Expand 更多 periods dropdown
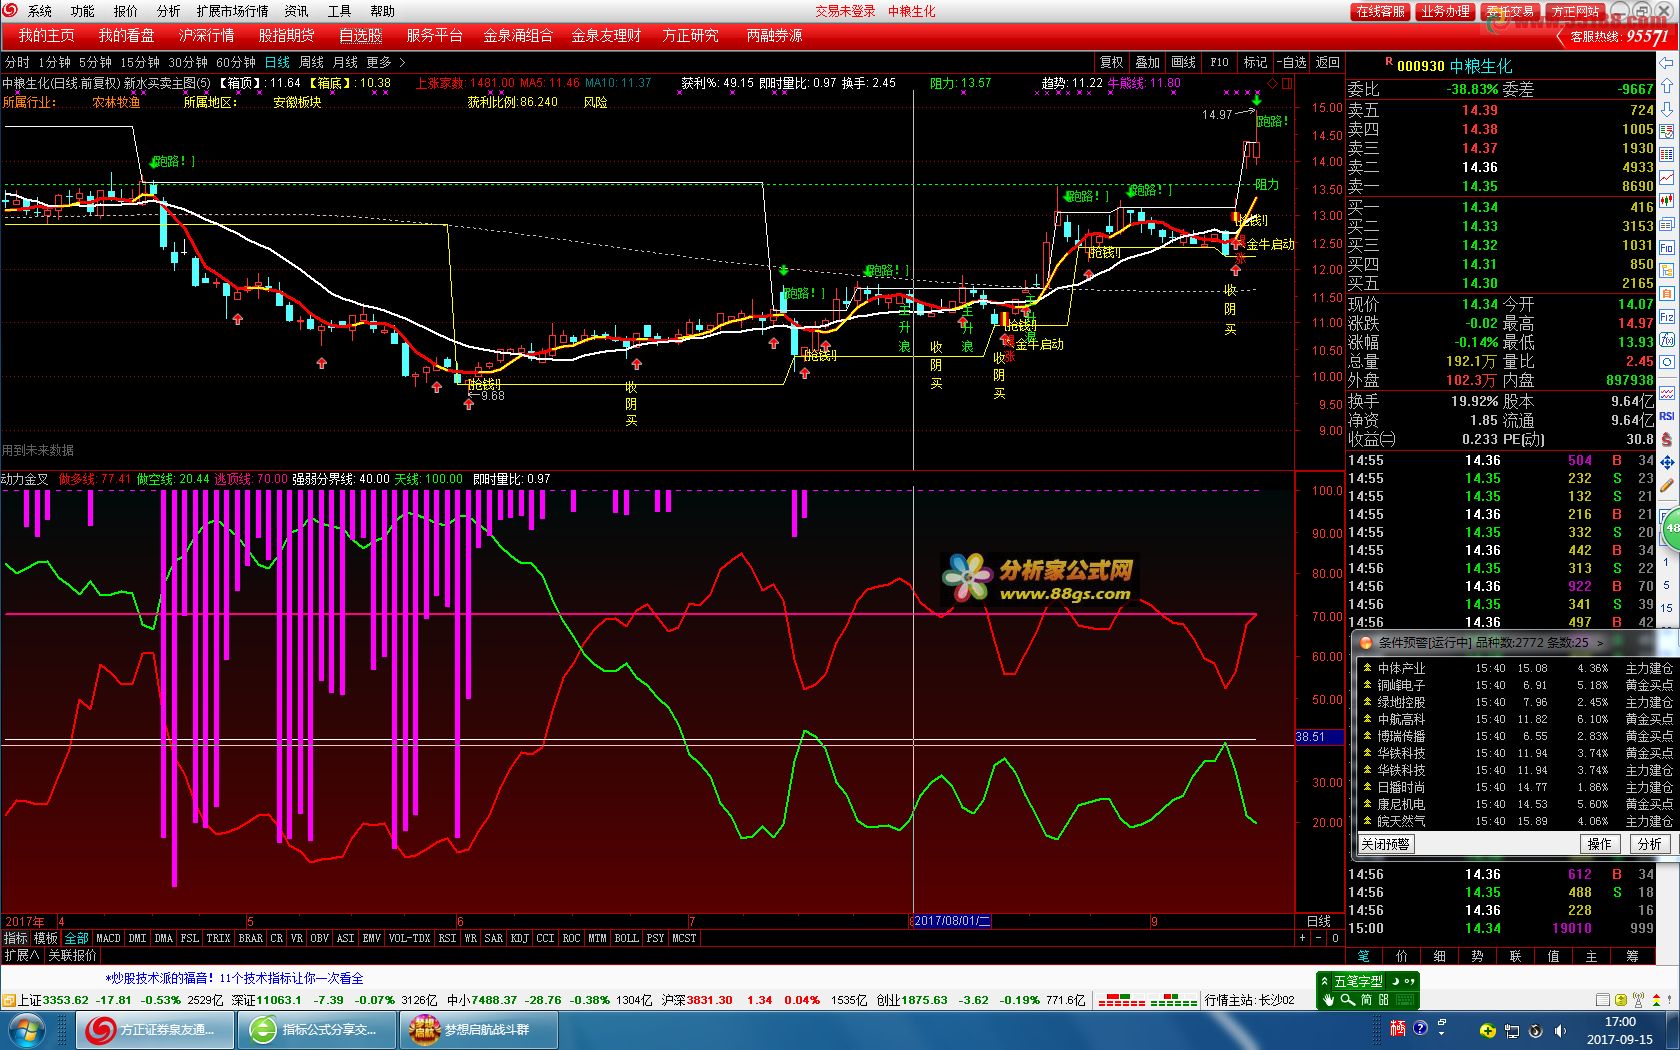 [387, 62]
